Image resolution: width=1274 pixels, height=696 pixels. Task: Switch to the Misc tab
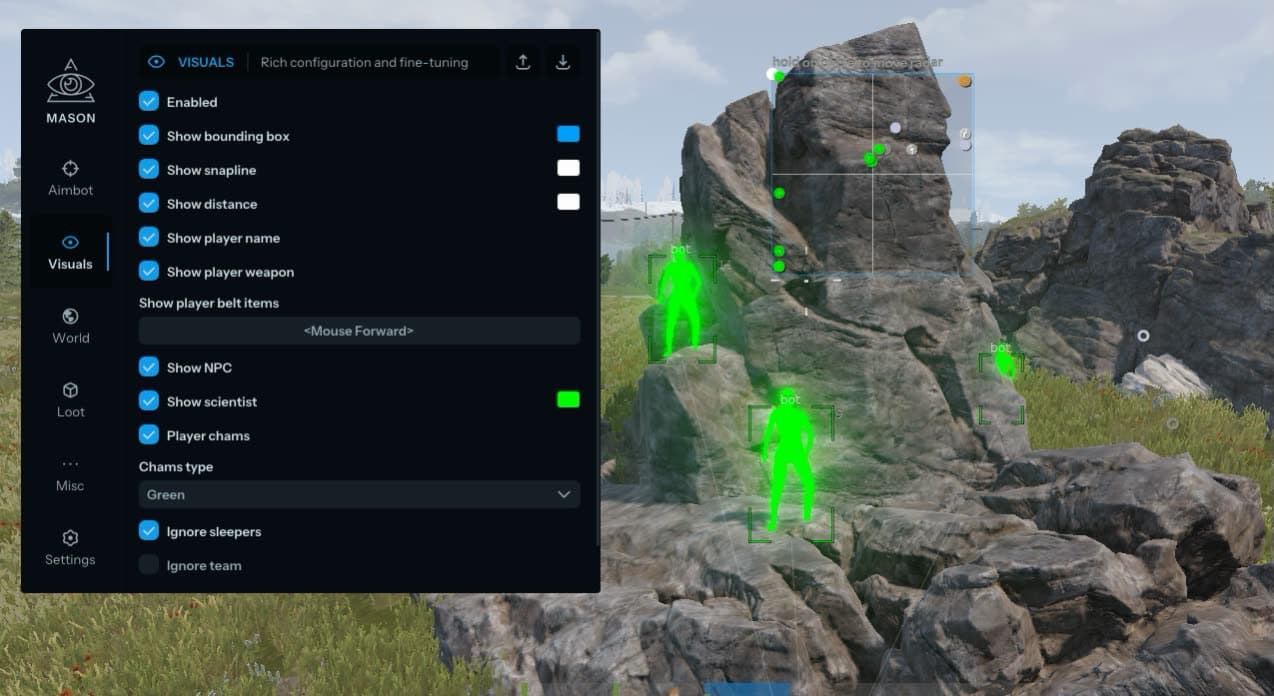click(70, 474)
